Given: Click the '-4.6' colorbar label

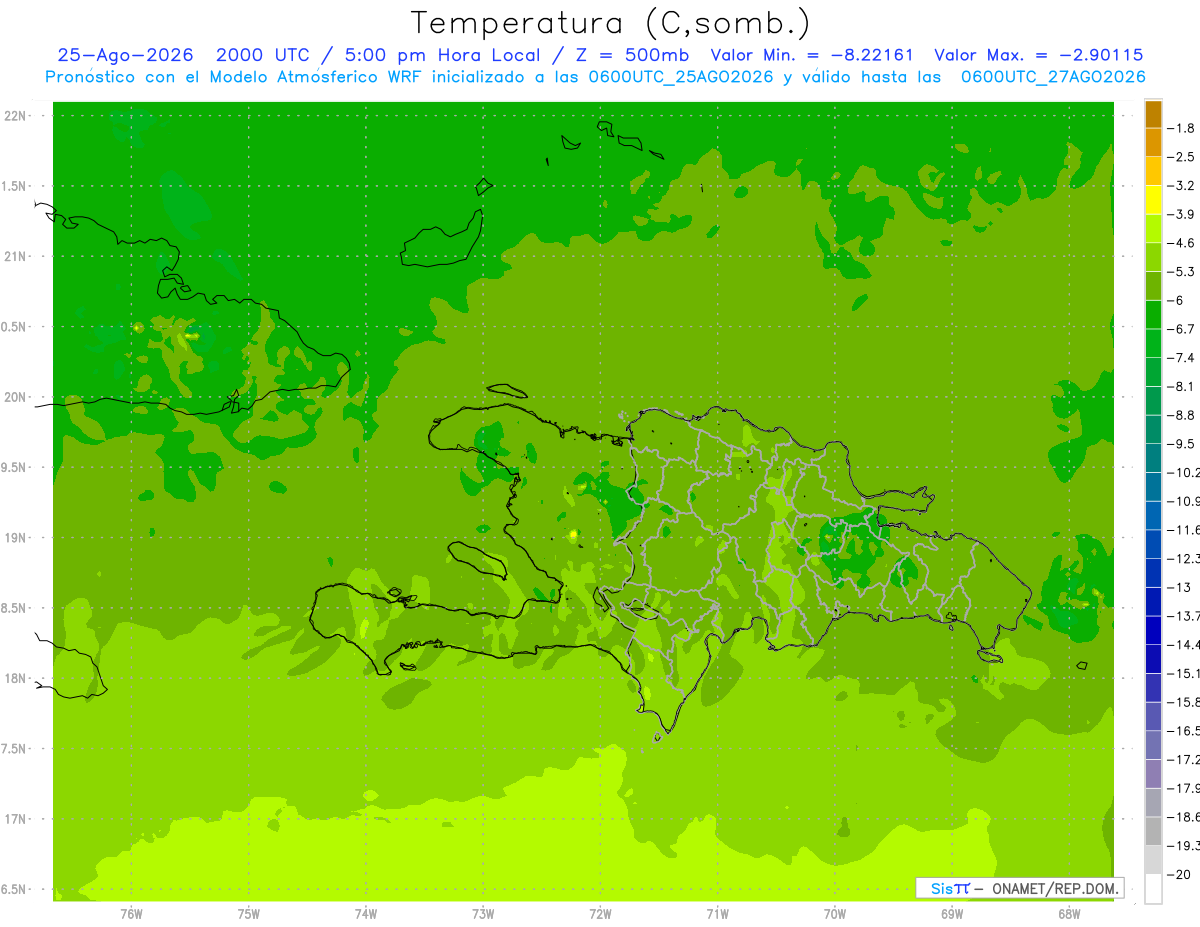Looking at the screenshot, I should click(1181, 243).
